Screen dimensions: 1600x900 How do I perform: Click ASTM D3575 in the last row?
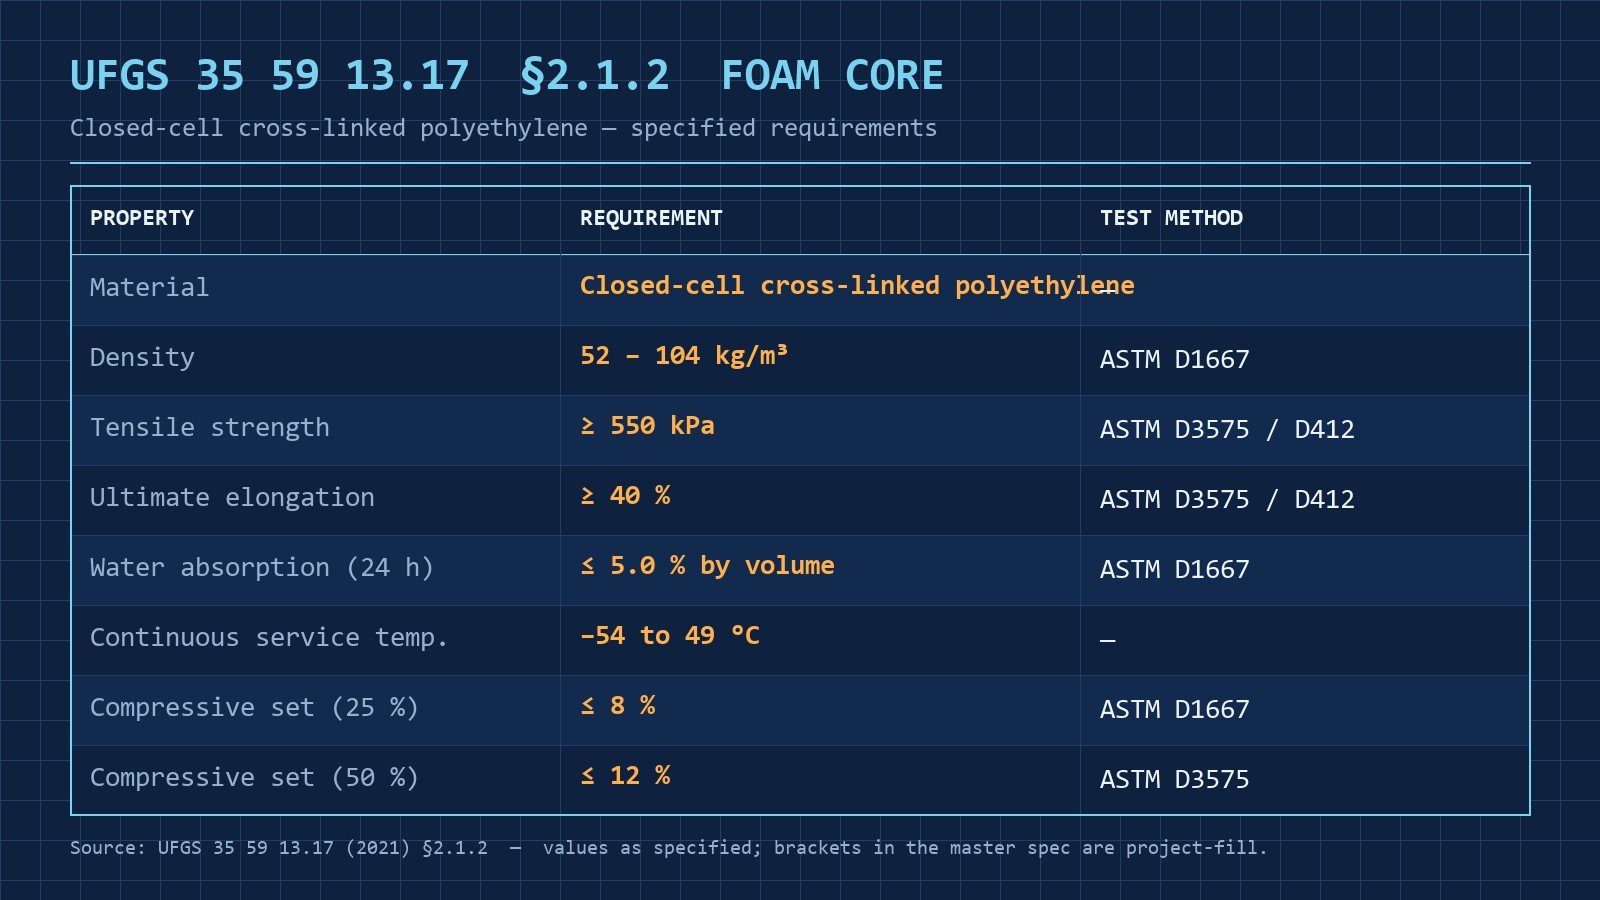coord(1175,780)
